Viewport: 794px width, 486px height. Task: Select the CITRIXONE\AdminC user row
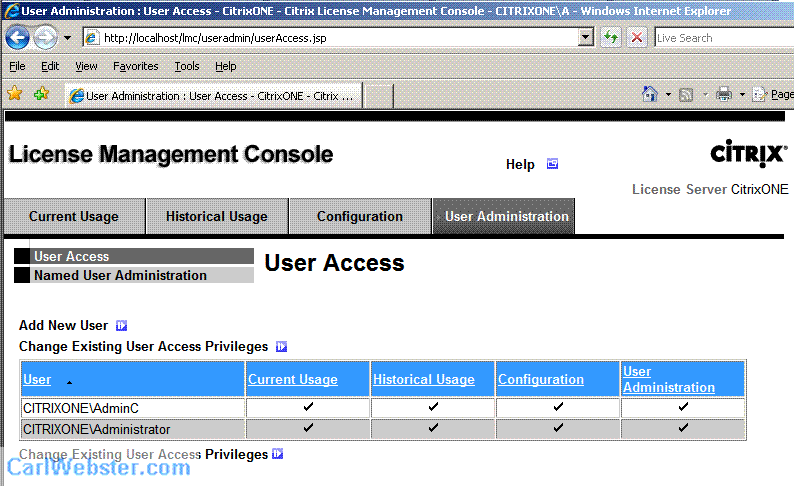383,408
